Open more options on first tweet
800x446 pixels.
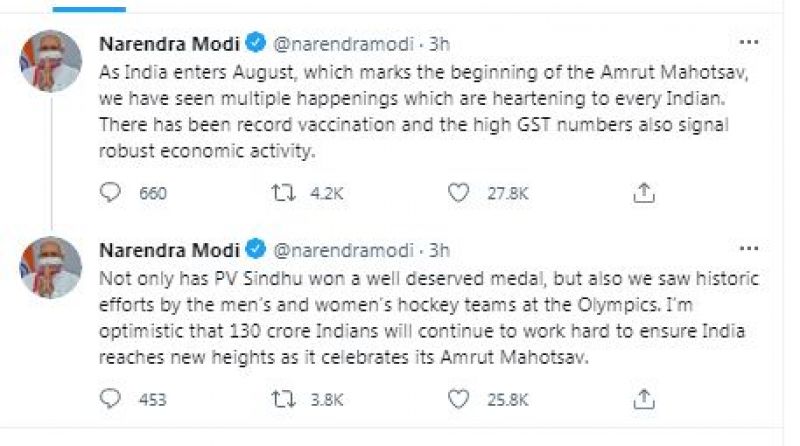pyautogui.click(x=747, y=43)
